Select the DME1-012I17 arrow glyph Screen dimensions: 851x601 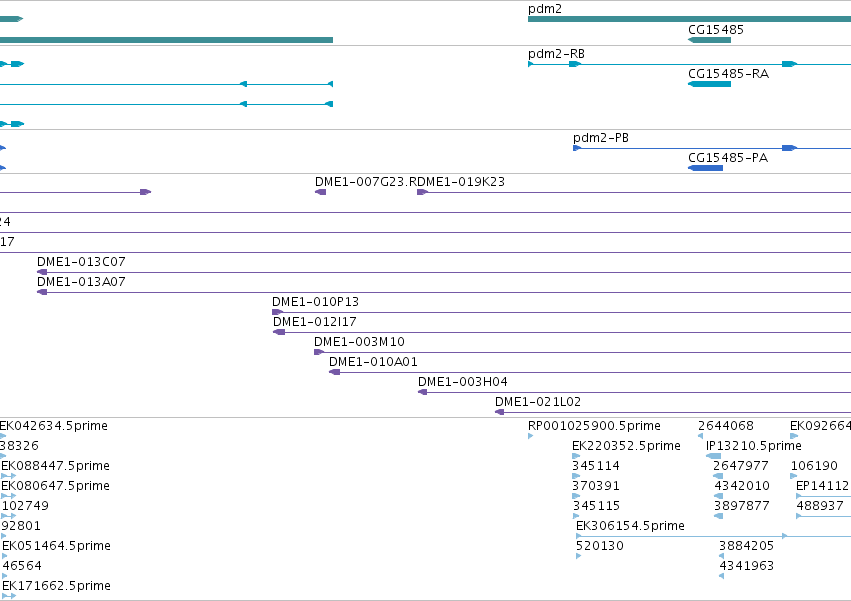click(279, 332)
